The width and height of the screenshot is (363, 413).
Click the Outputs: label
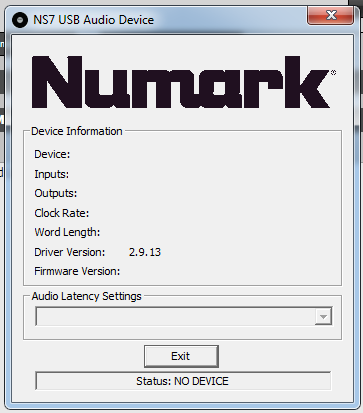56,193
